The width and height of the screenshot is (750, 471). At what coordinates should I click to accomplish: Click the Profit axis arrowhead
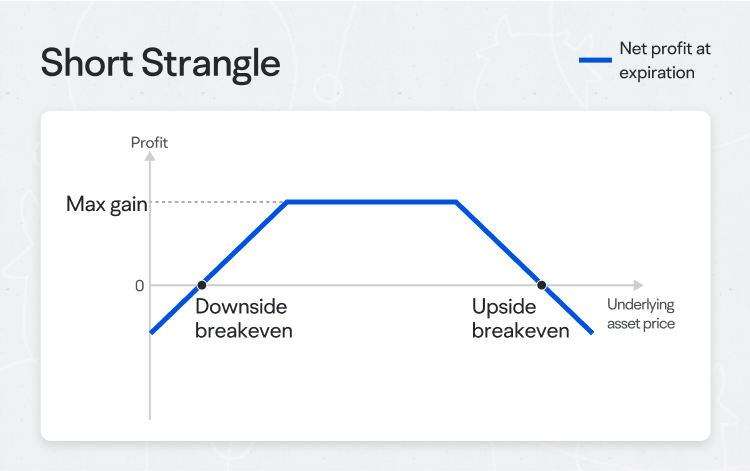pos(150,157)
